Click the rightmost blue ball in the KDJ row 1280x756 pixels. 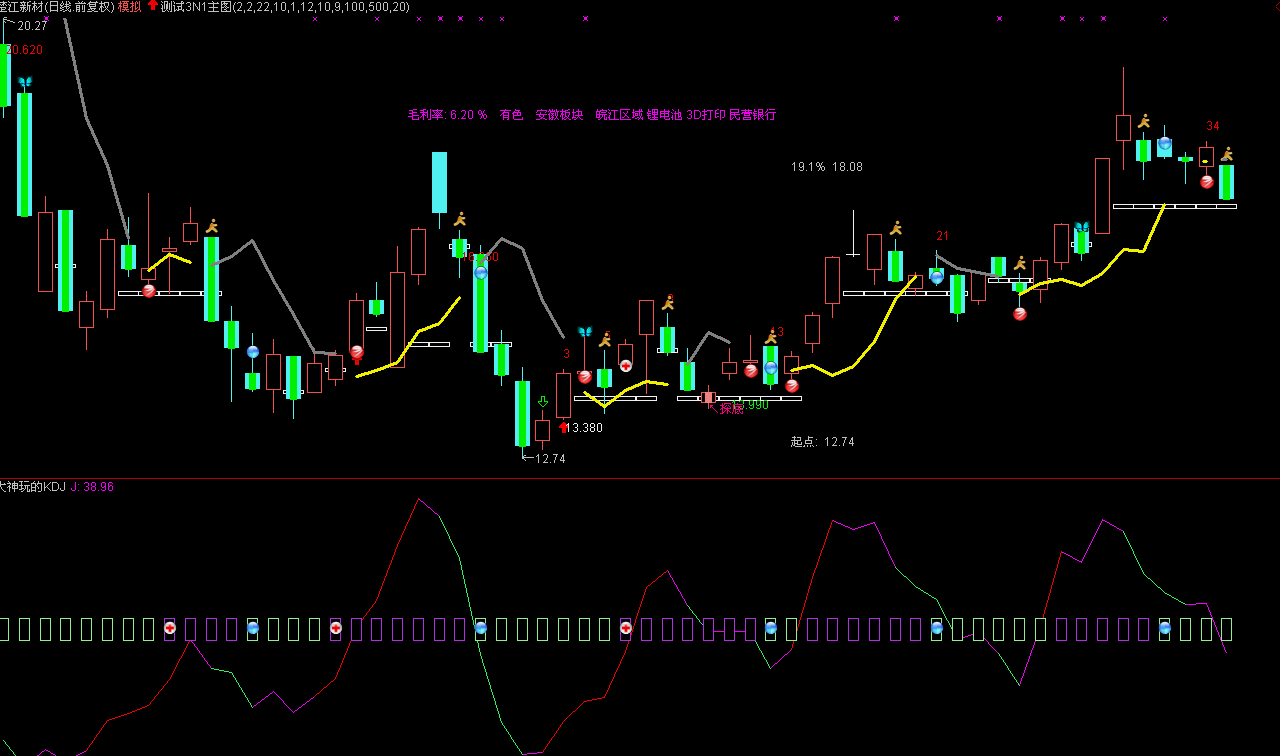[x=1165, y=628]
